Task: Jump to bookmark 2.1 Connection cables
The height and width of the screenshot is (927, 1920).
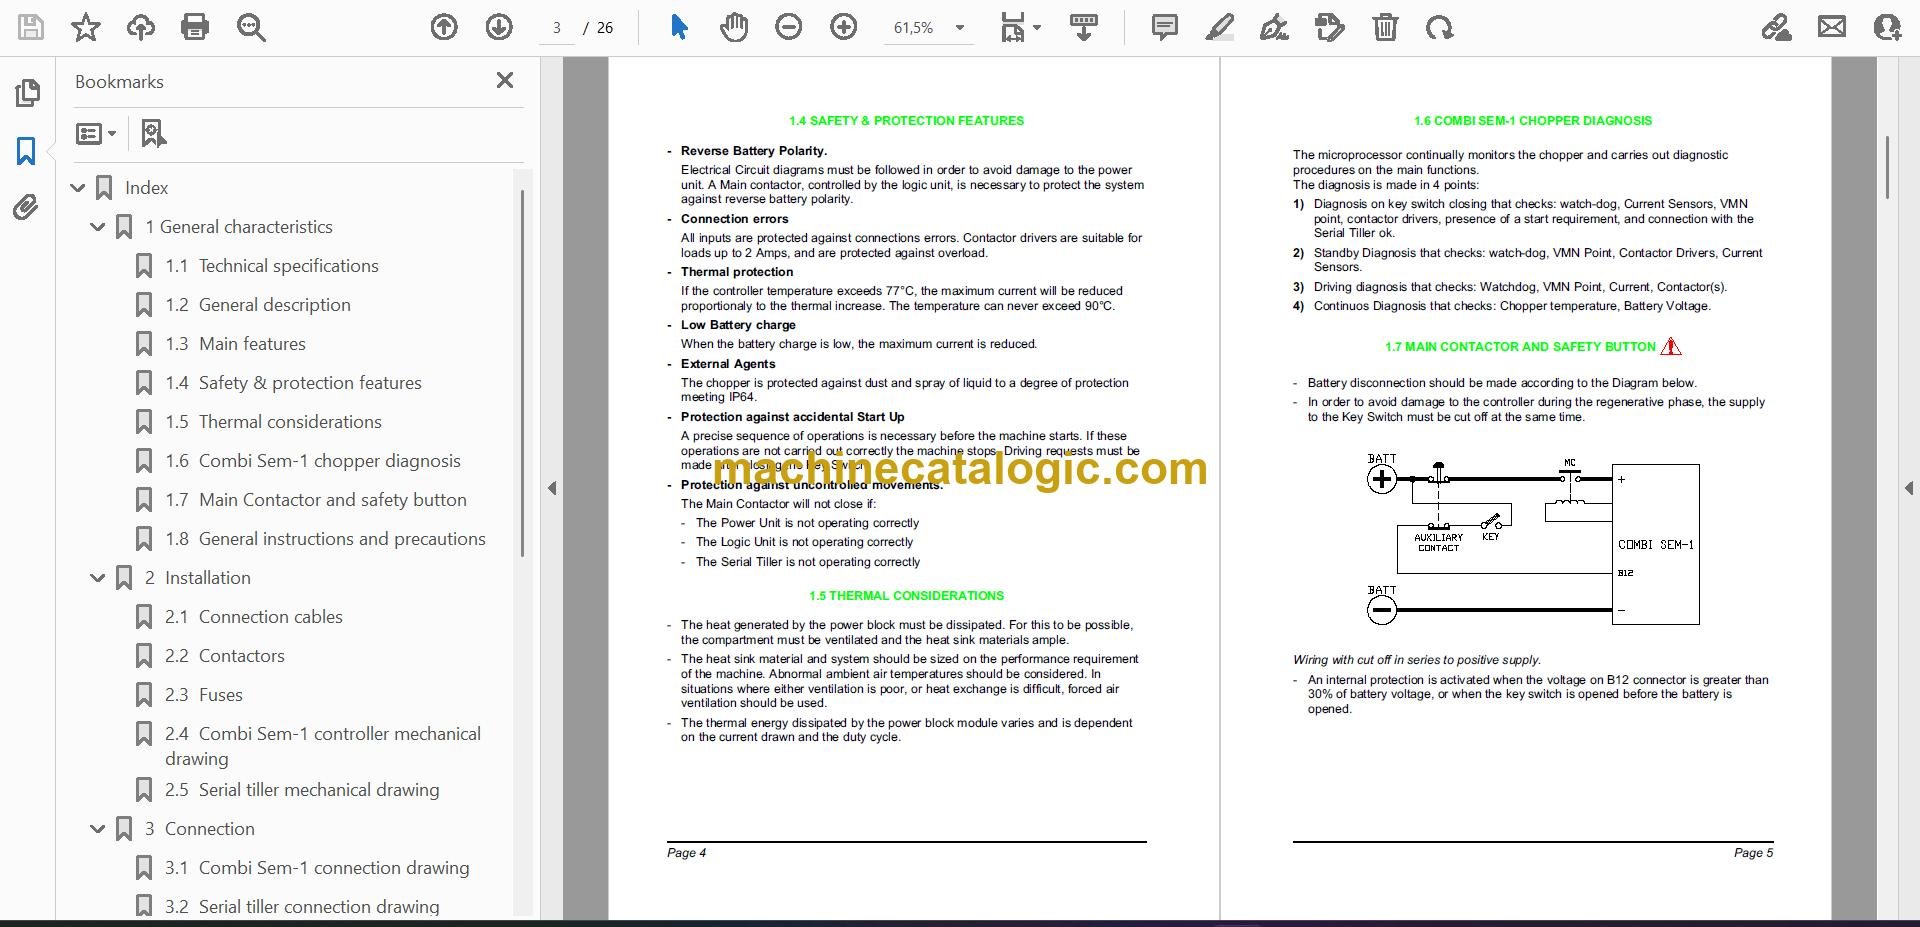Action: (x=254, y=617)
